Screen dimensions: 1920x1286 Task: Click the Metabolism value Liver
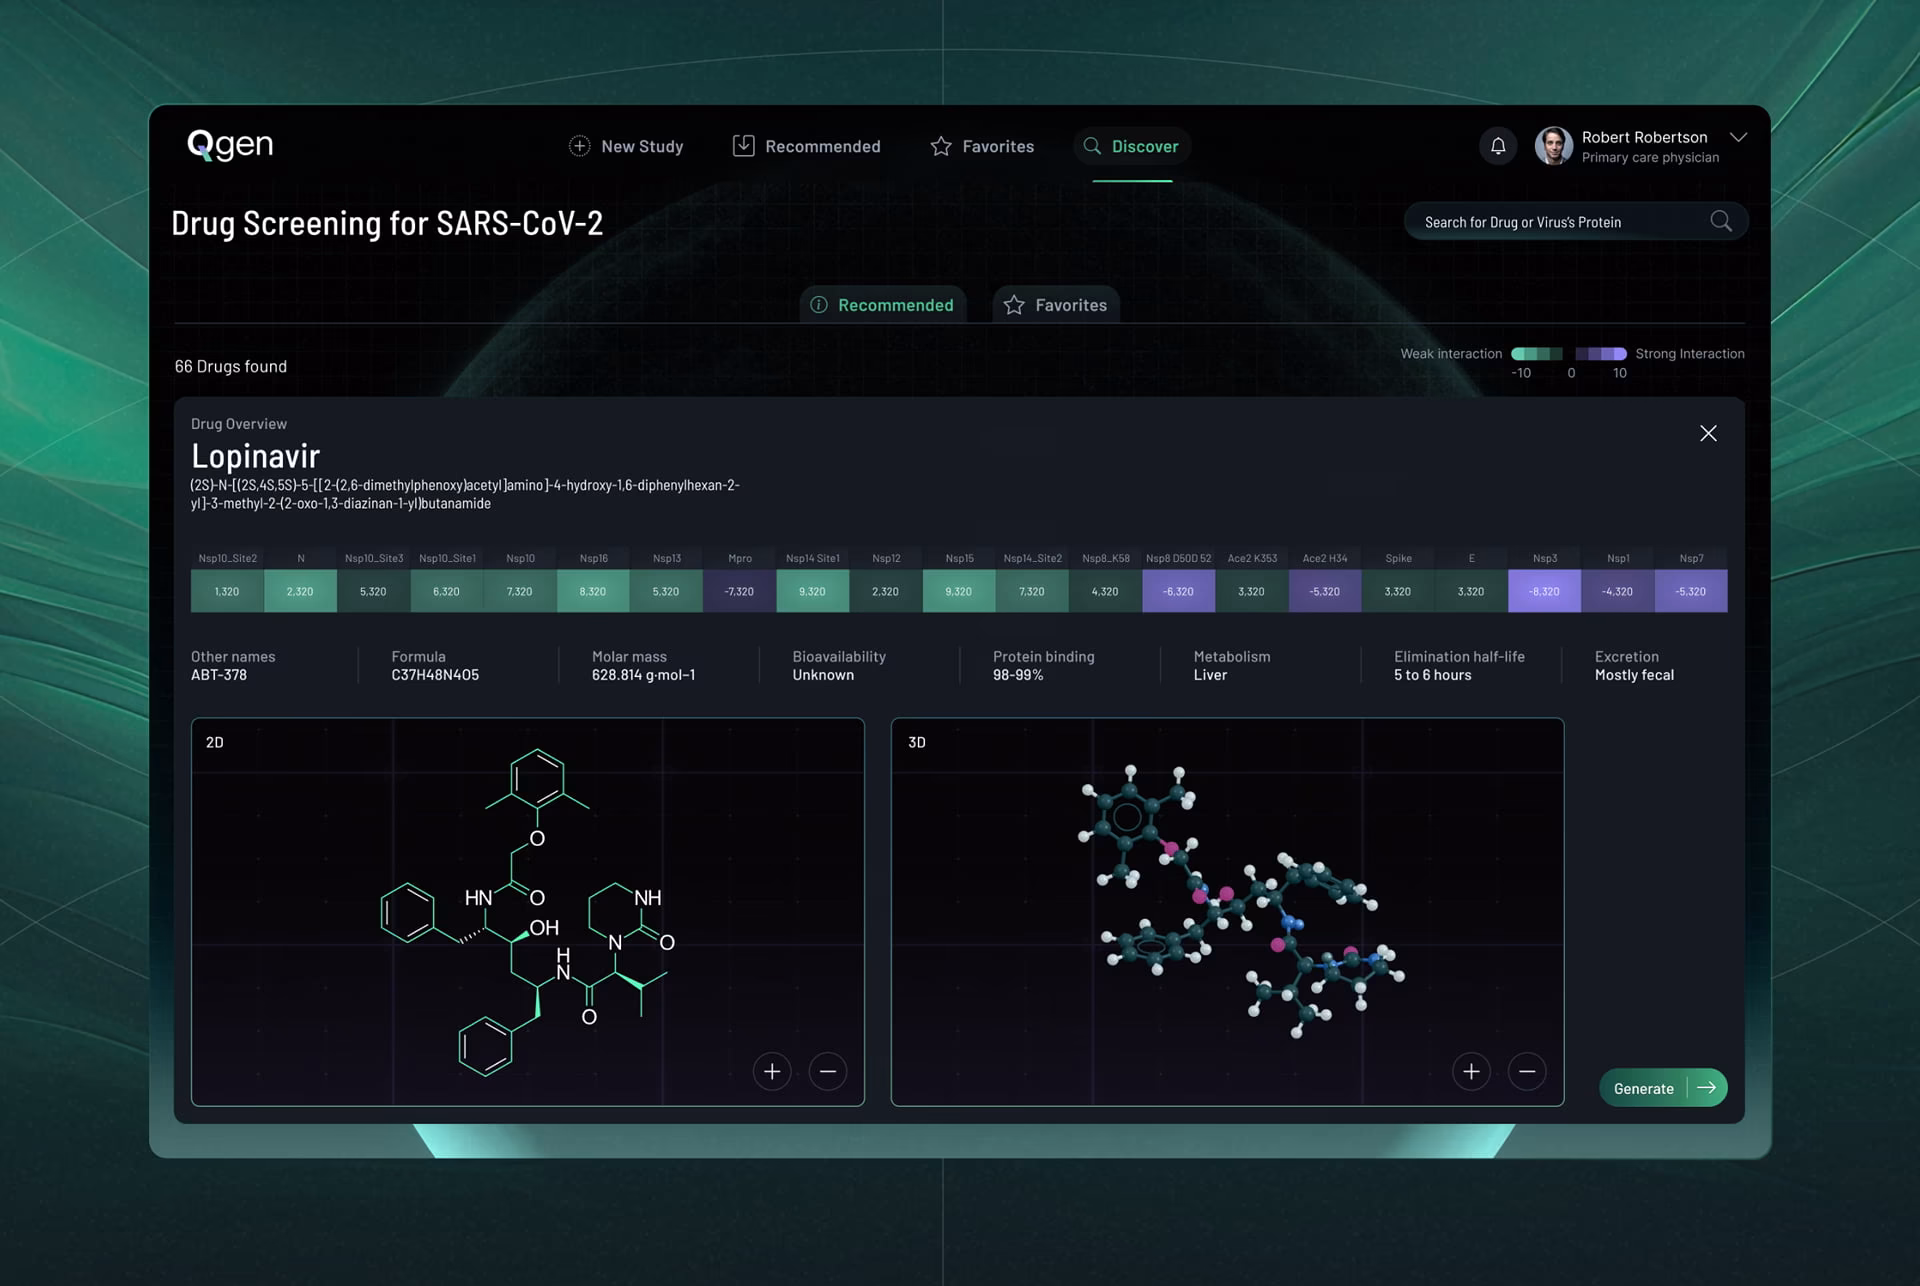(1210, 675)
